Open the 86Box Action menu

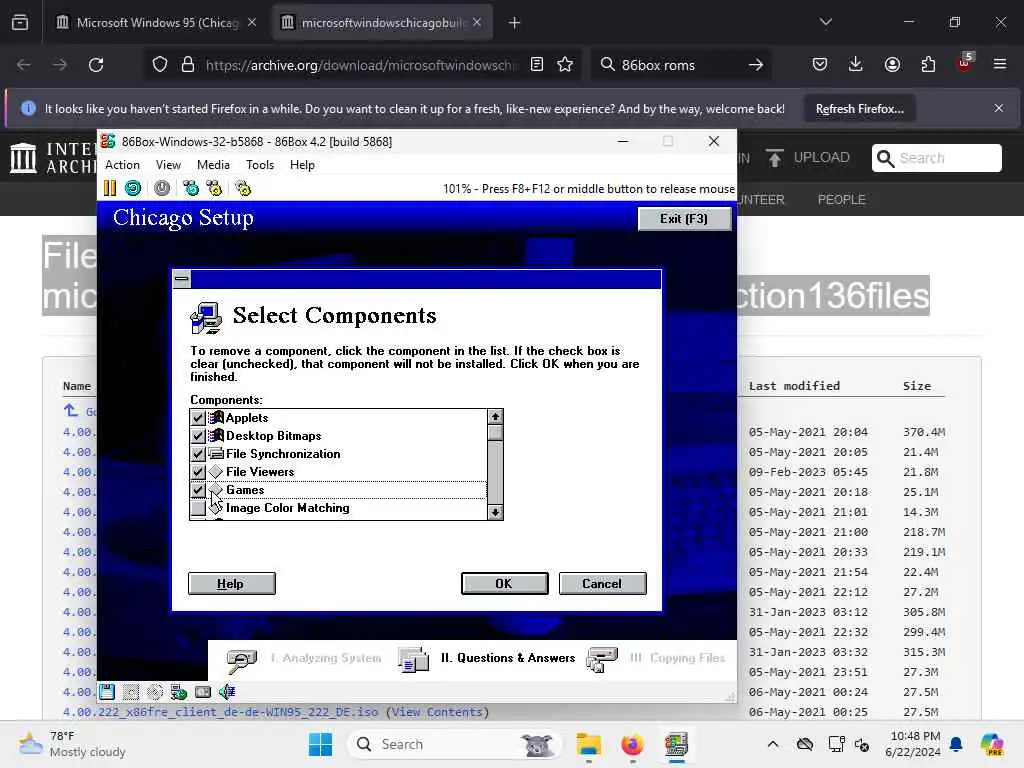[x=123, y=165]
